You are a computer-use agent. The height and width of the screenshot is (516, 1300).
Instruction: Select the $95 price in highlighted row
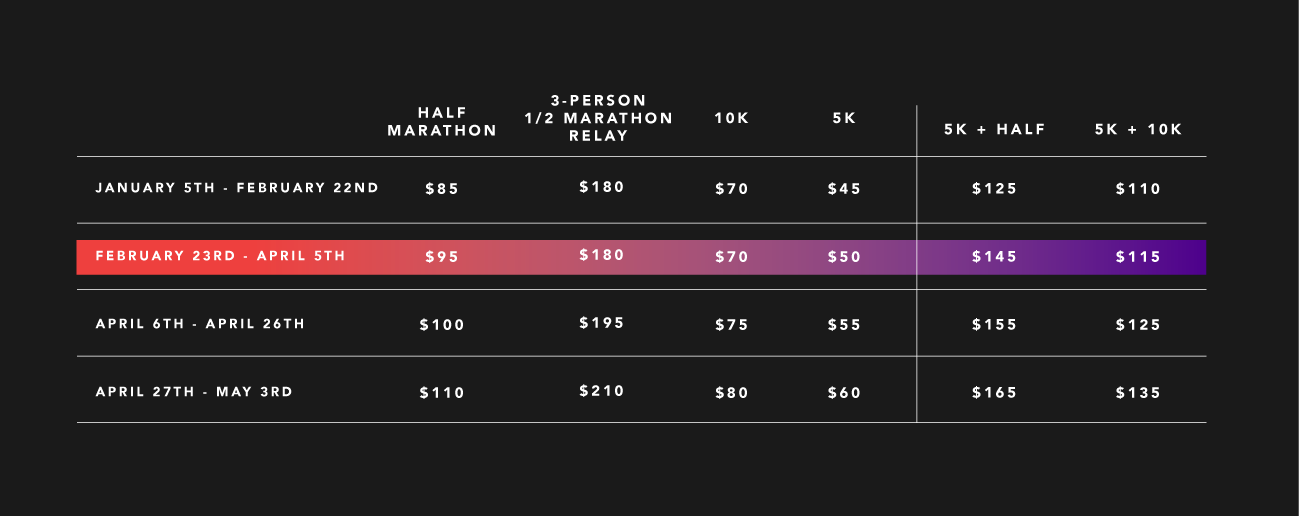(442, 257)
